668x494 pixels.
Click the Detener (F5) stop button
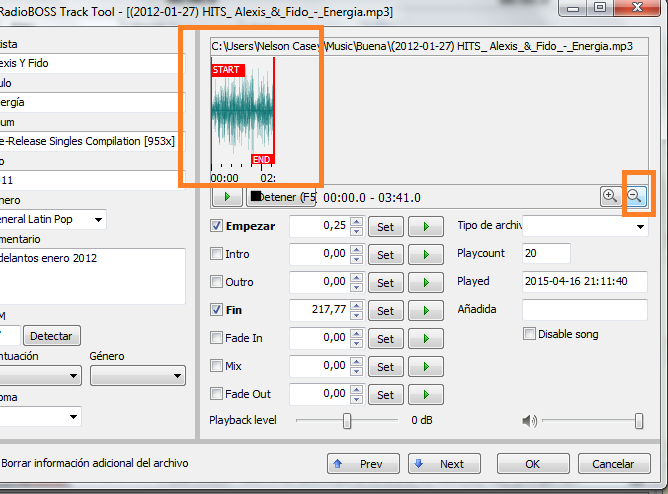tap(281, 198)
